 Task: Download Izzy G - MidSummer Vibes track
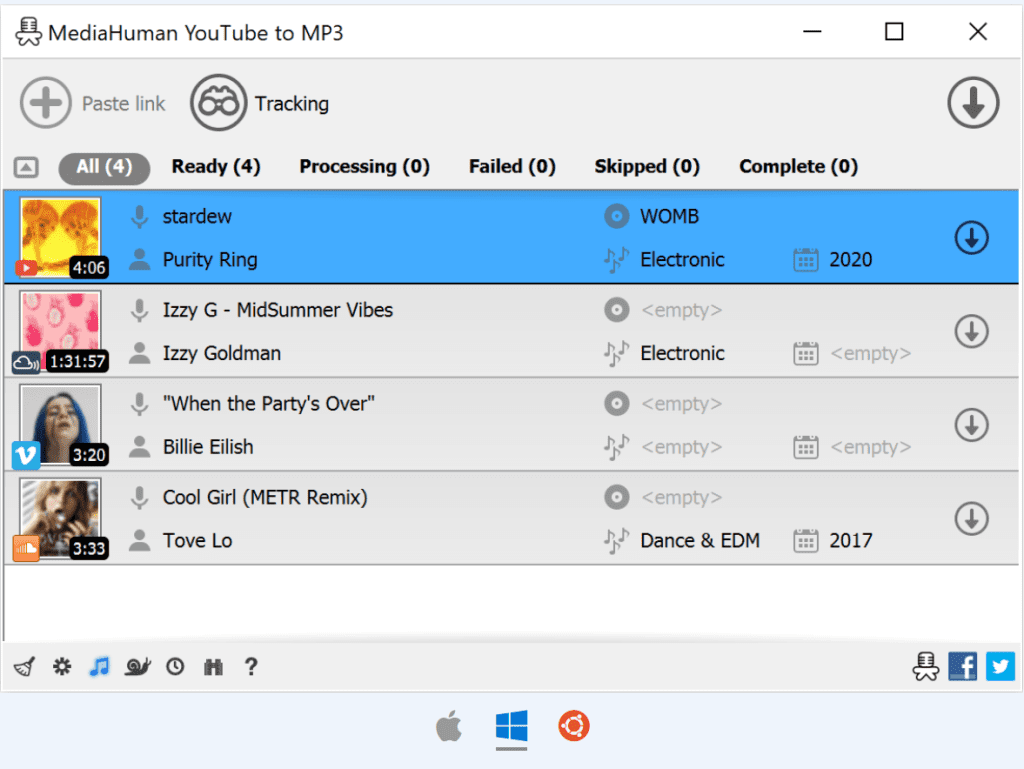pos(972,332)
